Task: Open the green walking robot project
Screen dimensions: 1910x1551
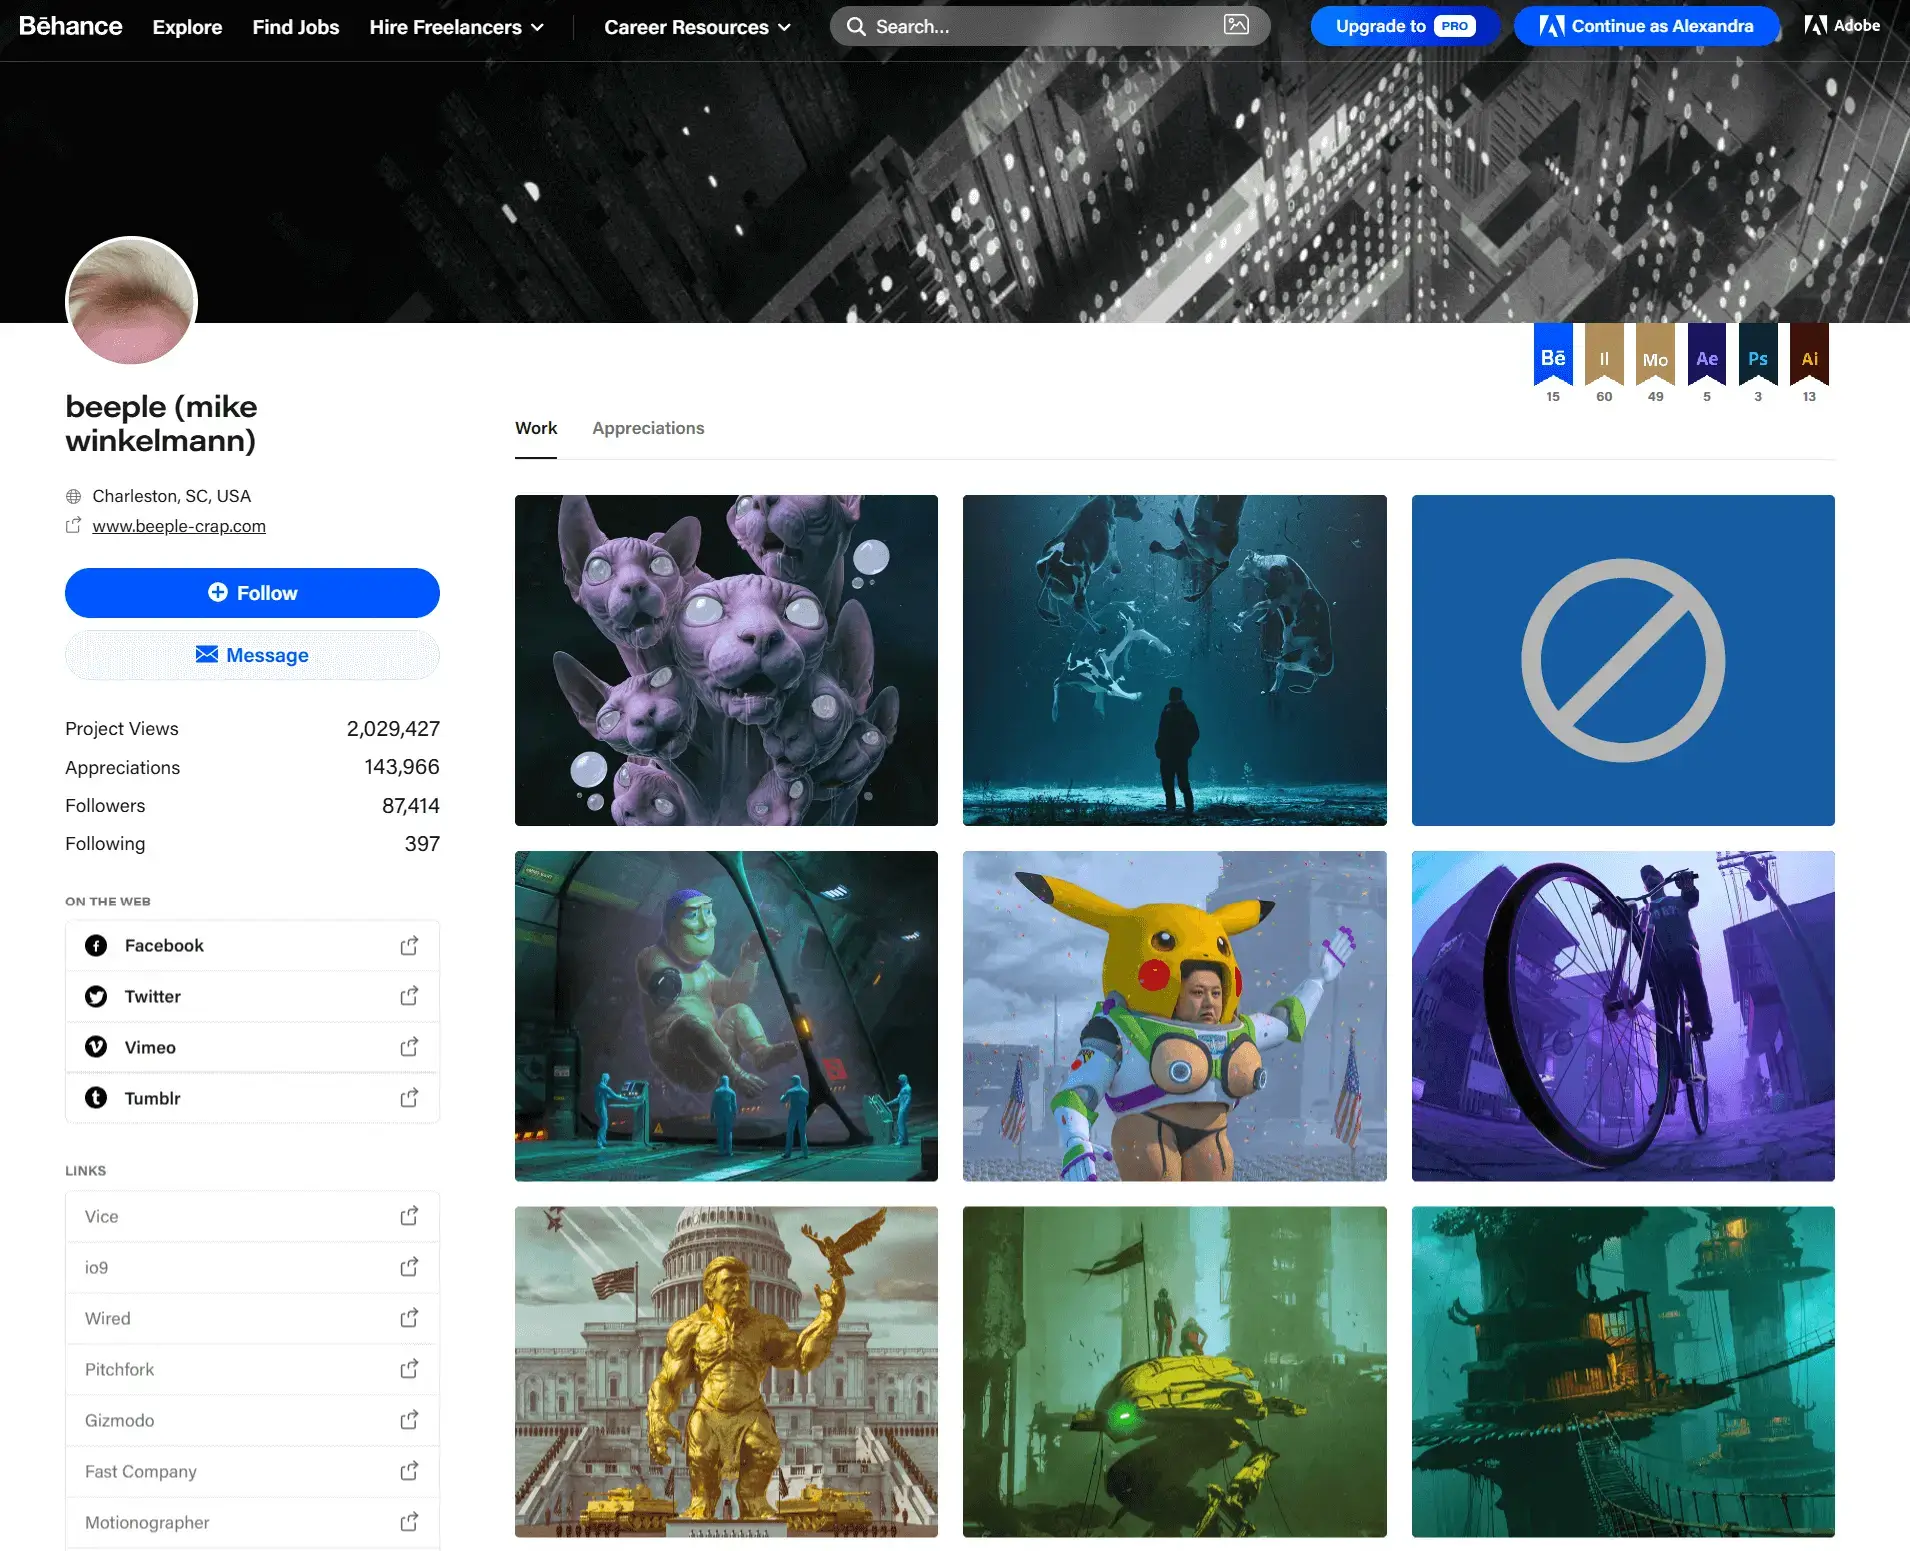Action: [x=1175, y=1372]
